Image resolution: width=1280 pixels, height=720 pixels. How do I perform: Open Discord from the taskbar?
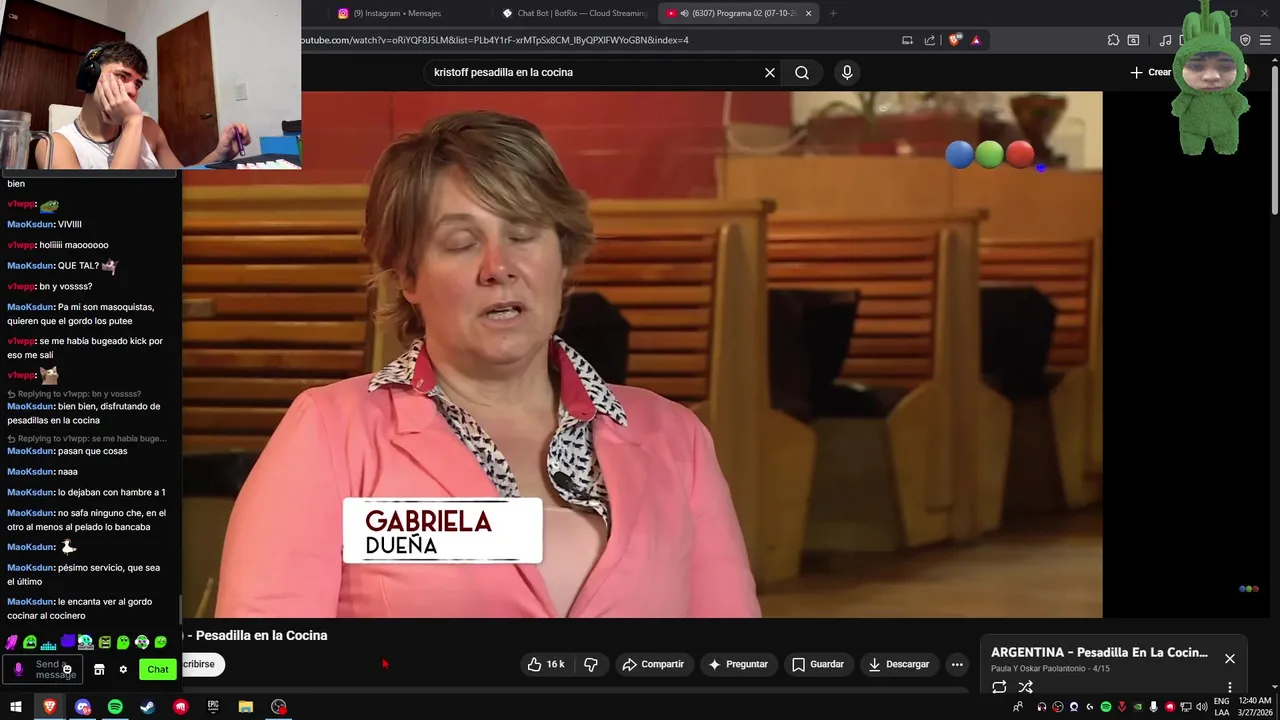pyautogui.click(x=82, y=707)
